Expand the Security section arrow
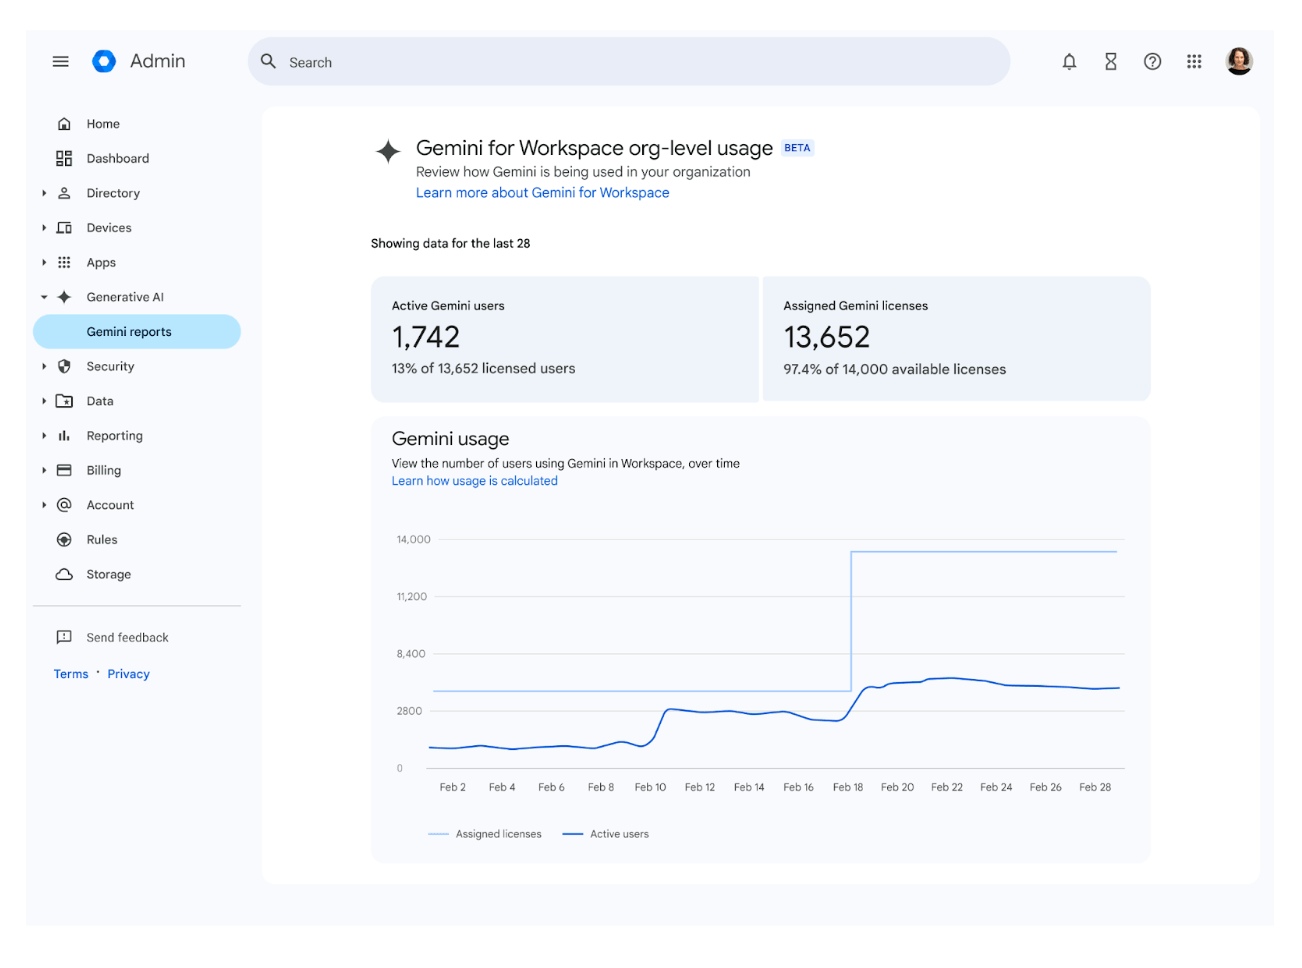 [44, 366]
